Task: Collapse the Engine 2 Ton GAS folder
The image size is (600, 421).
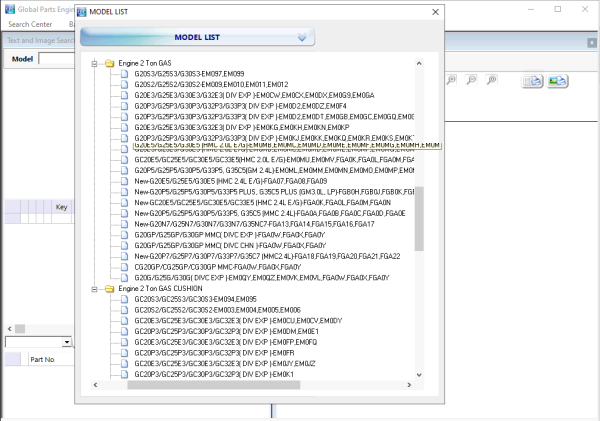Action: click(94, 63)
